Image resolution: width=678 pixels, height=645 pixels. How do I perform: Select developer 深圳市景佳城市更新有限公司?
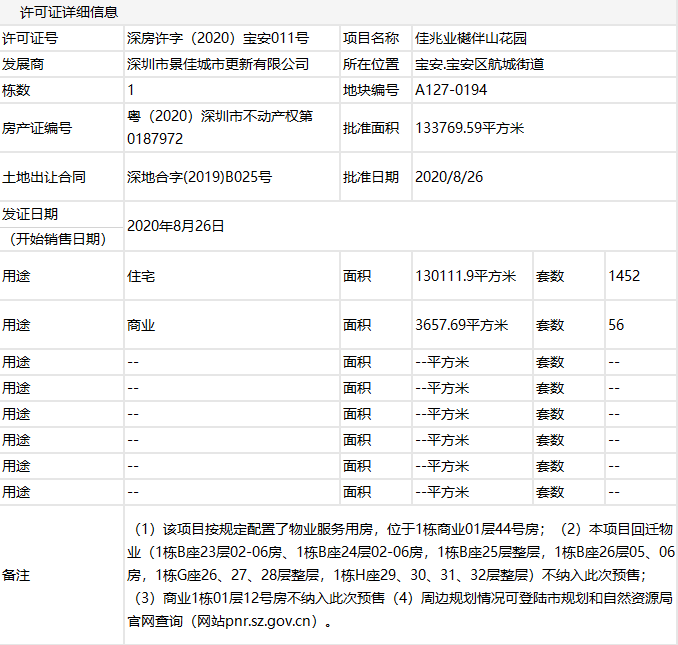click(218, 64)
